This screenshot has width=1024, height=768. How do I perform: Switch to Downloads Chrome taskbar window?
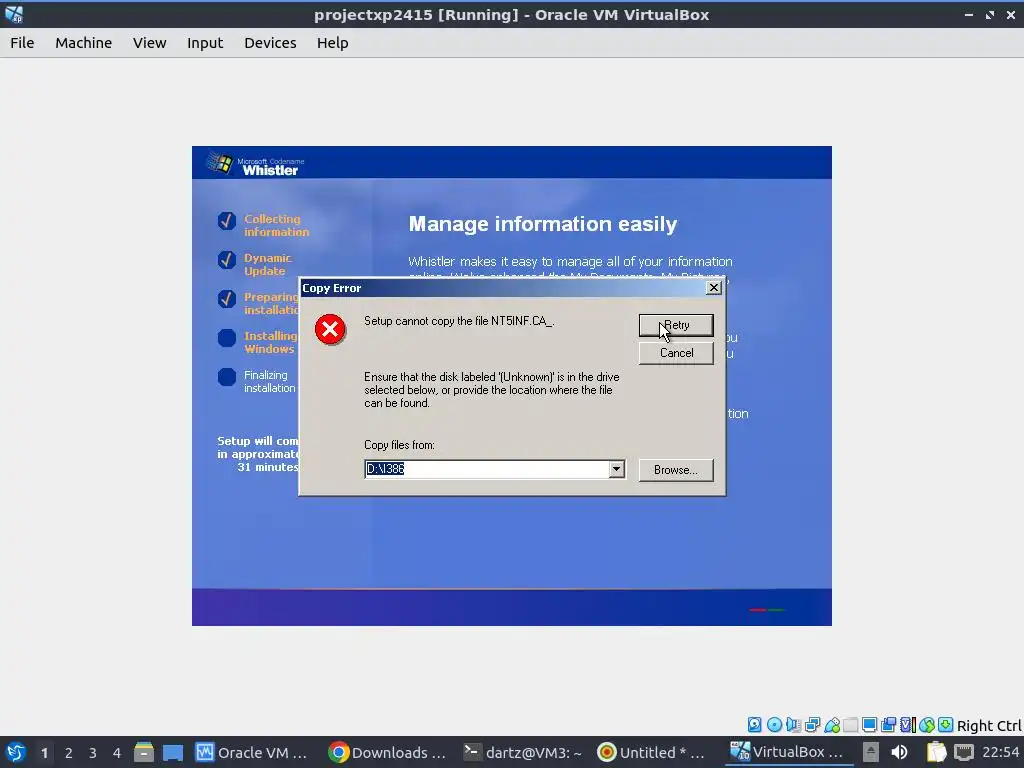(387, 752)
